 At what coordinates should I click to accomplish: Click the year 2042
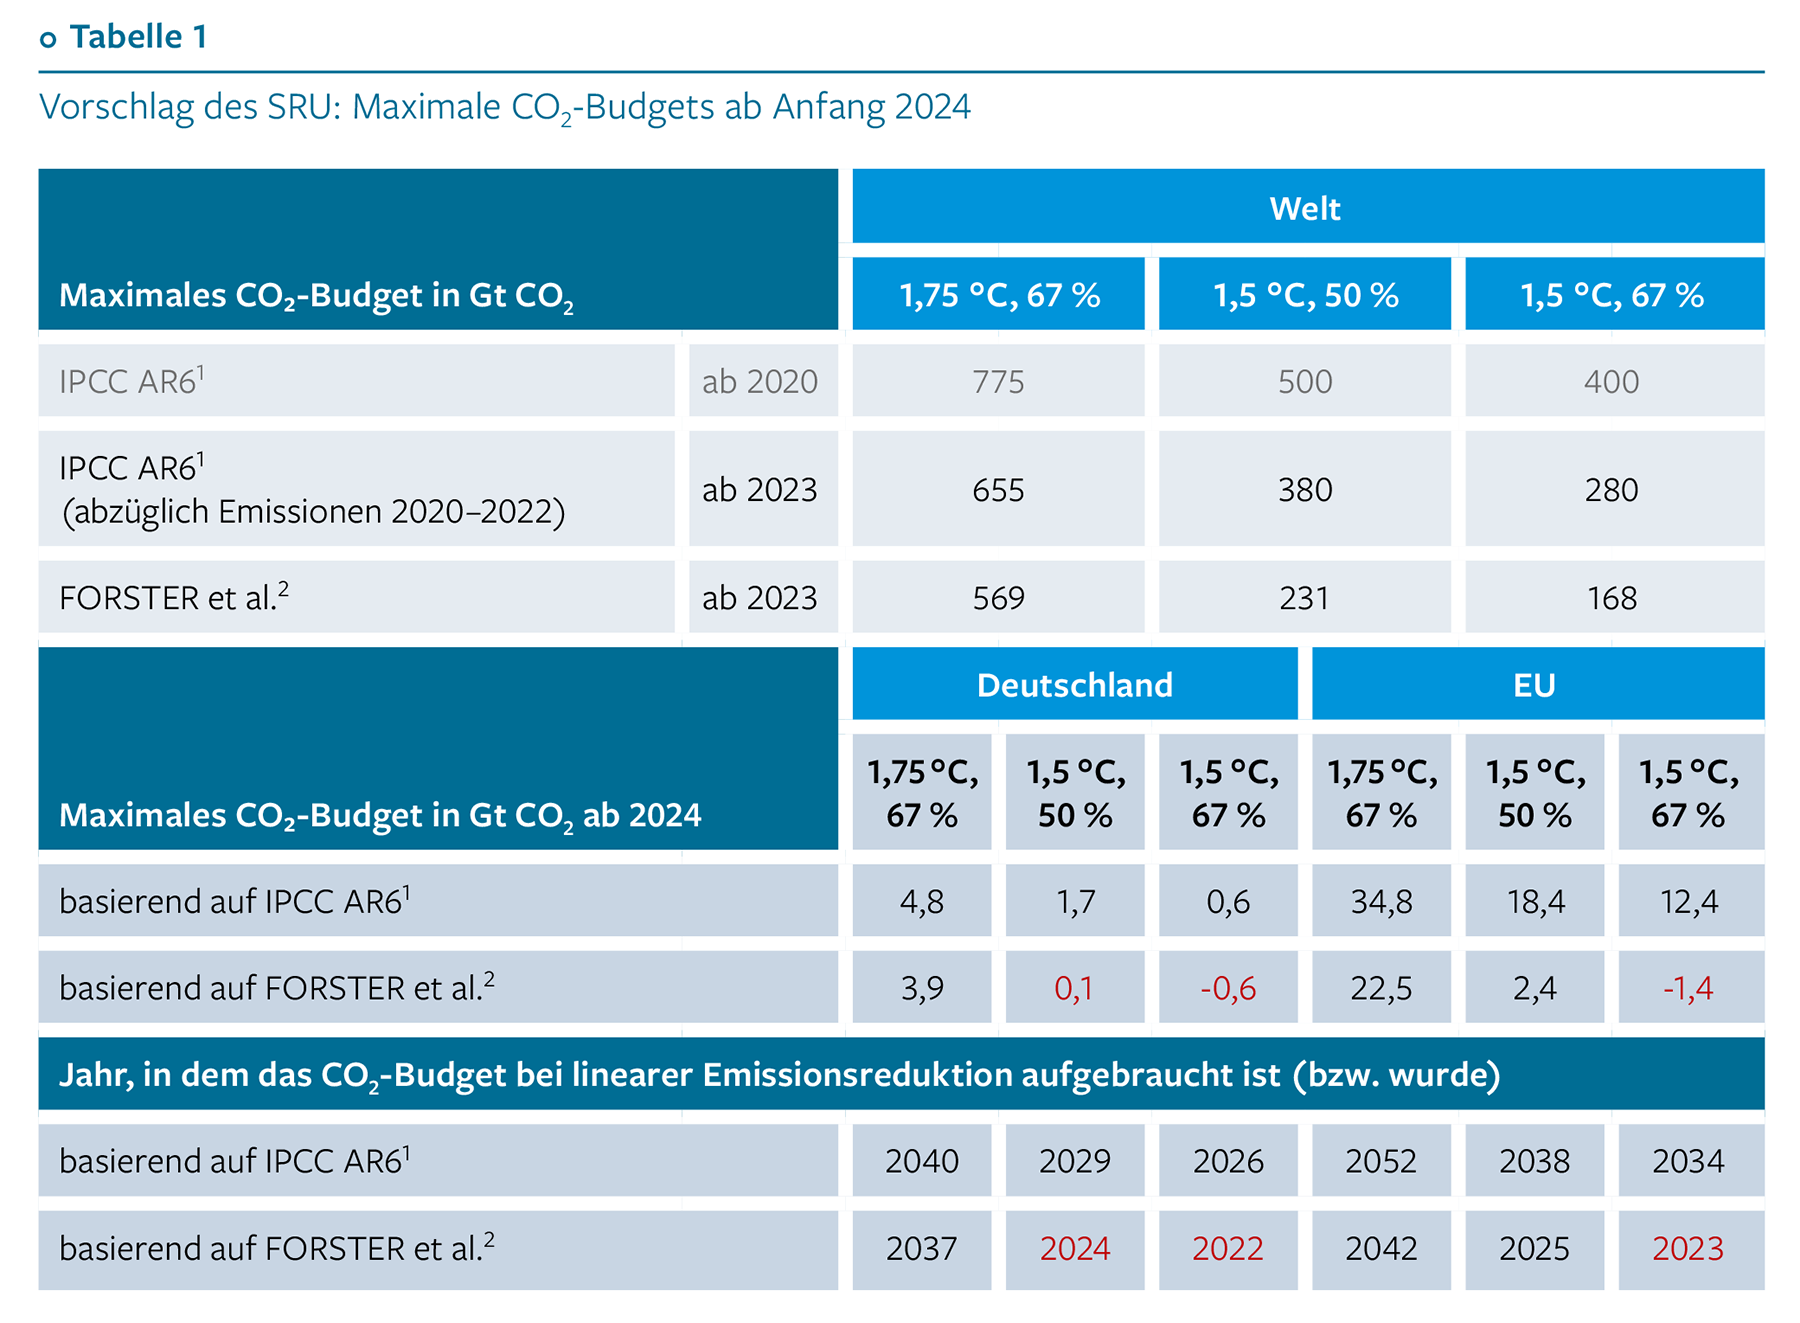coord(1381,1248)
